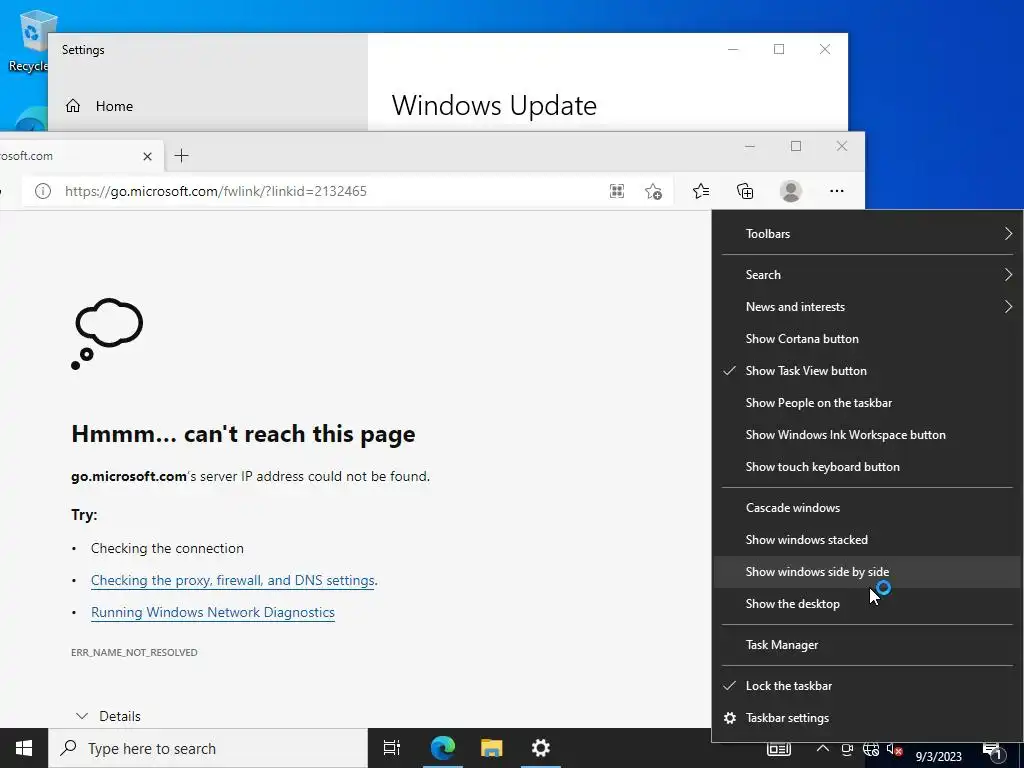Viewport: 1024px width, 768px height.
Task: Open Microsoft Edge from taskbar
Action: 442,748
